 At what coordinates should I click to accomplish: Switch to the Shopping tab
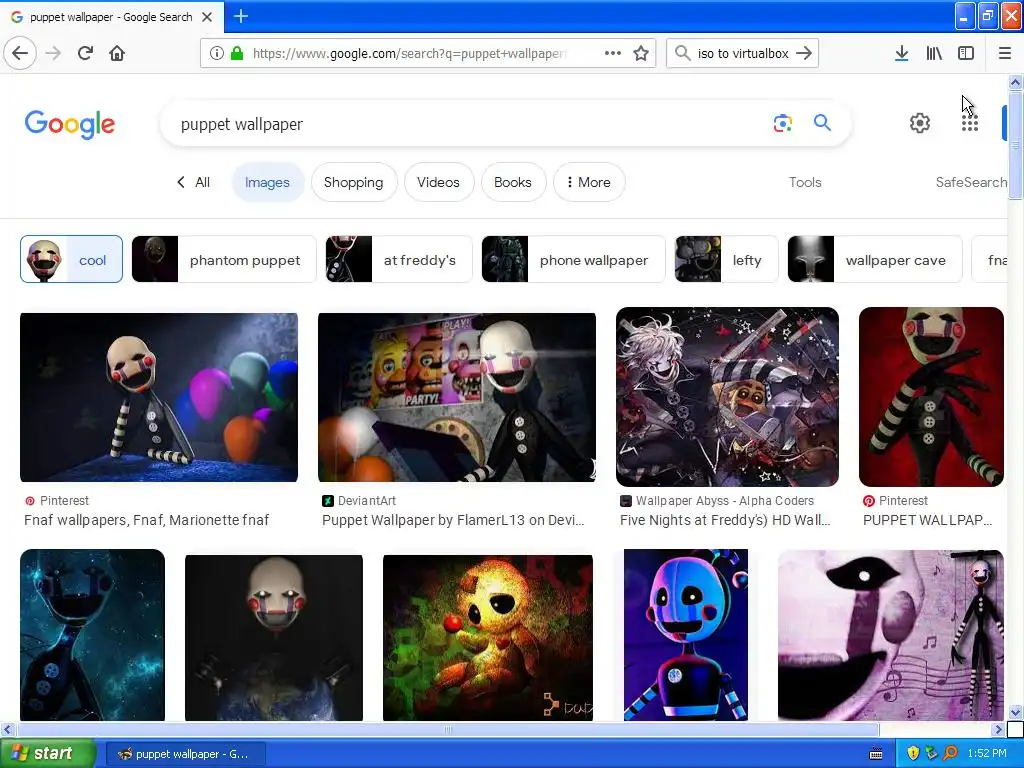pos(353,182)
